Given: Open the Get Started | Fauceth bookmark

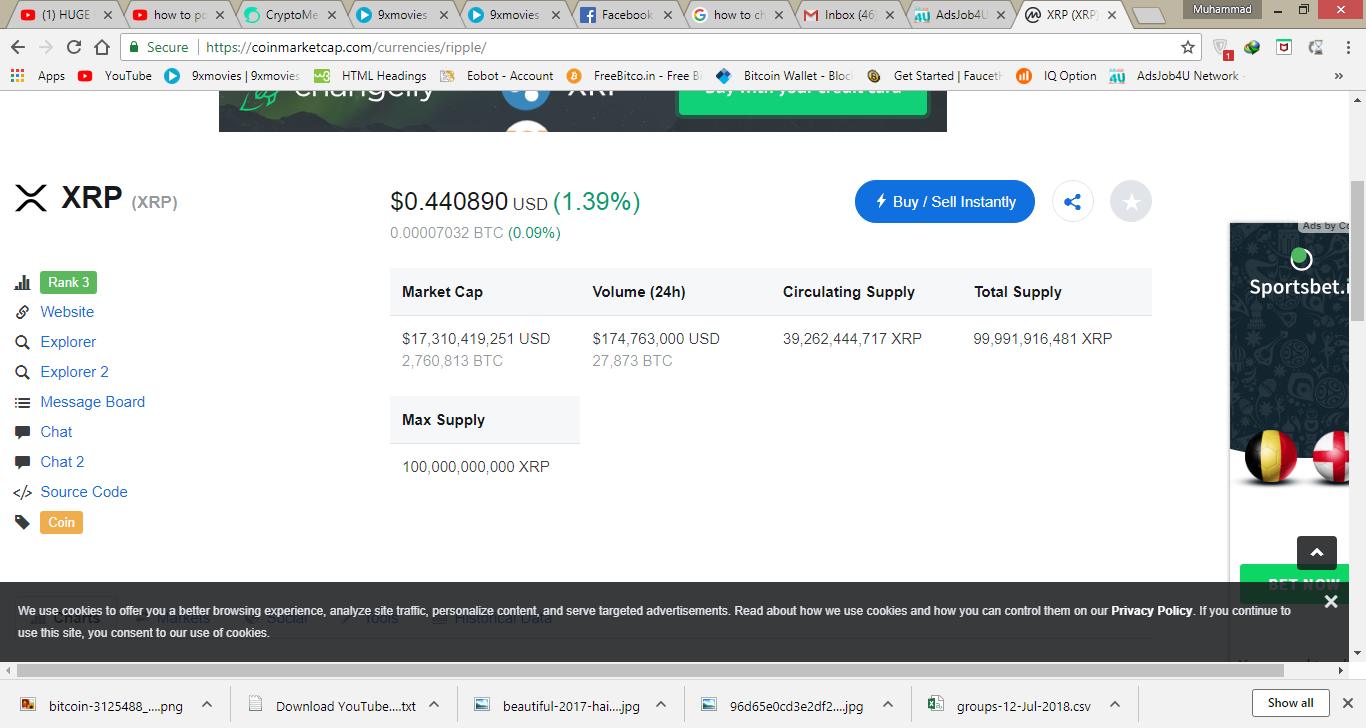Looking at the screenshot, I should click(934, 76).
